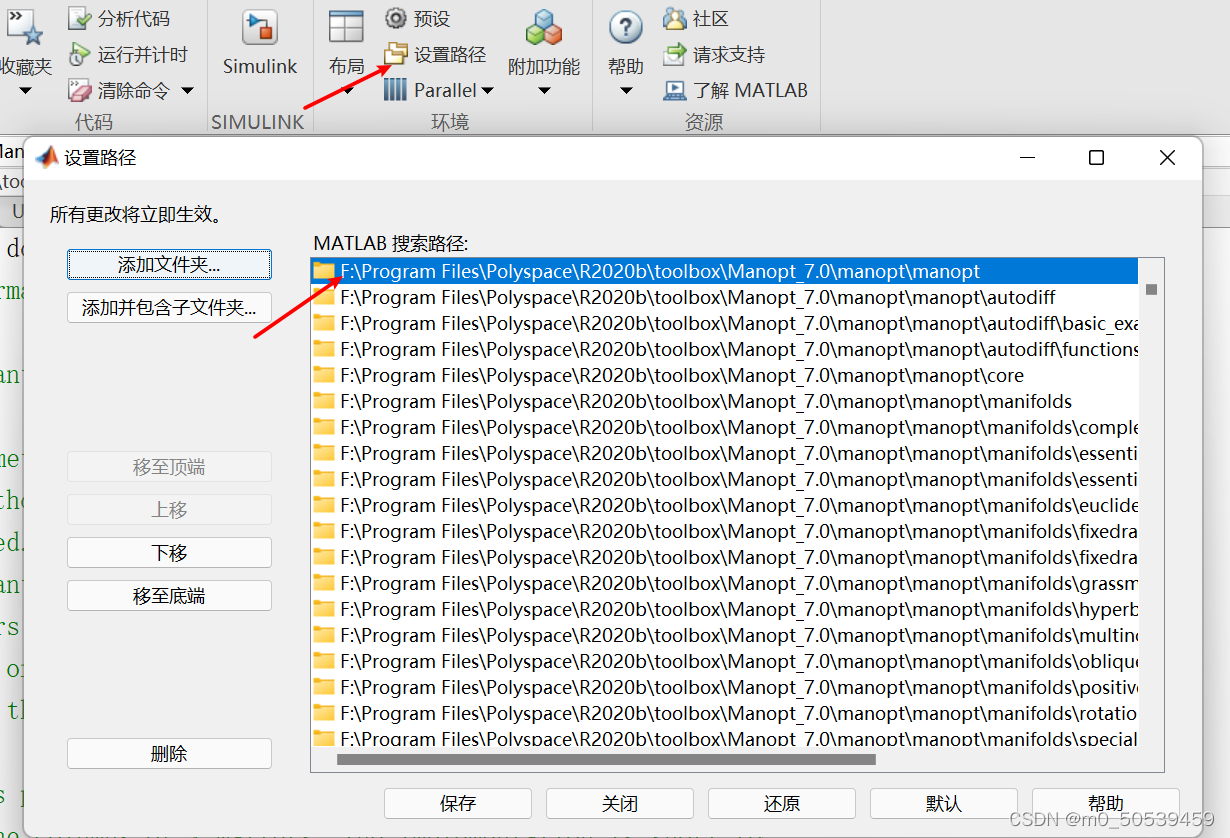
Task: Select the manifolds\multino path row
Action: pos(725,635)
